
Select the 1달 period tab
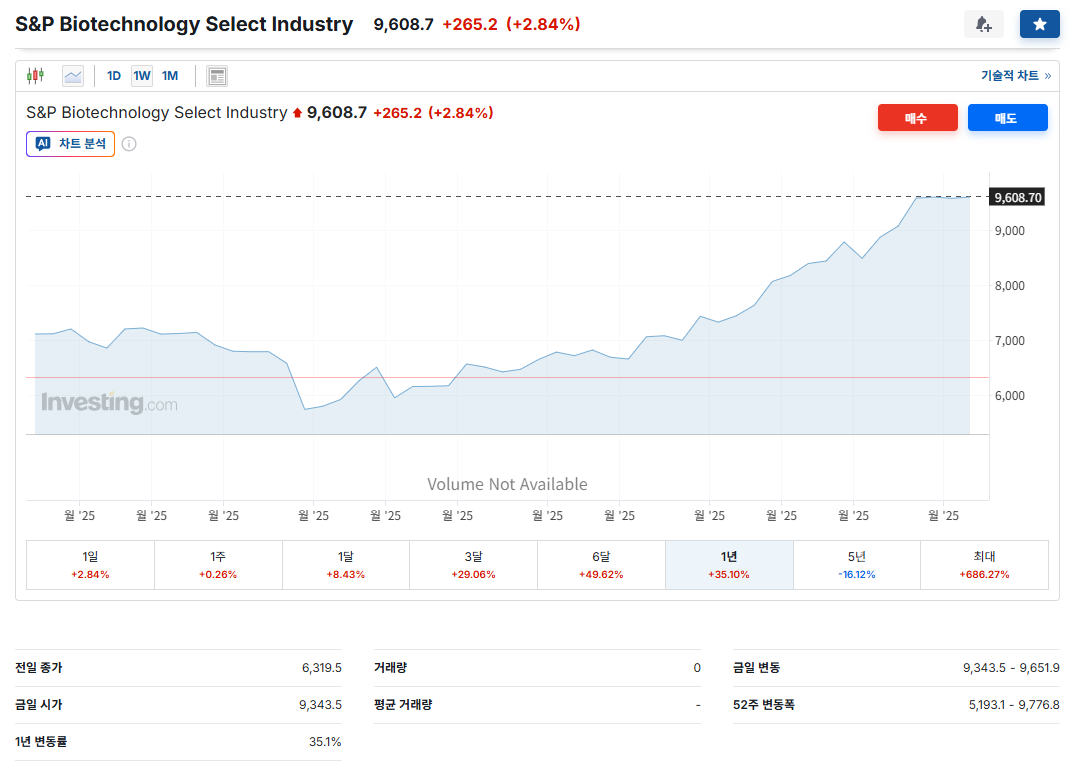click(346, 565)
